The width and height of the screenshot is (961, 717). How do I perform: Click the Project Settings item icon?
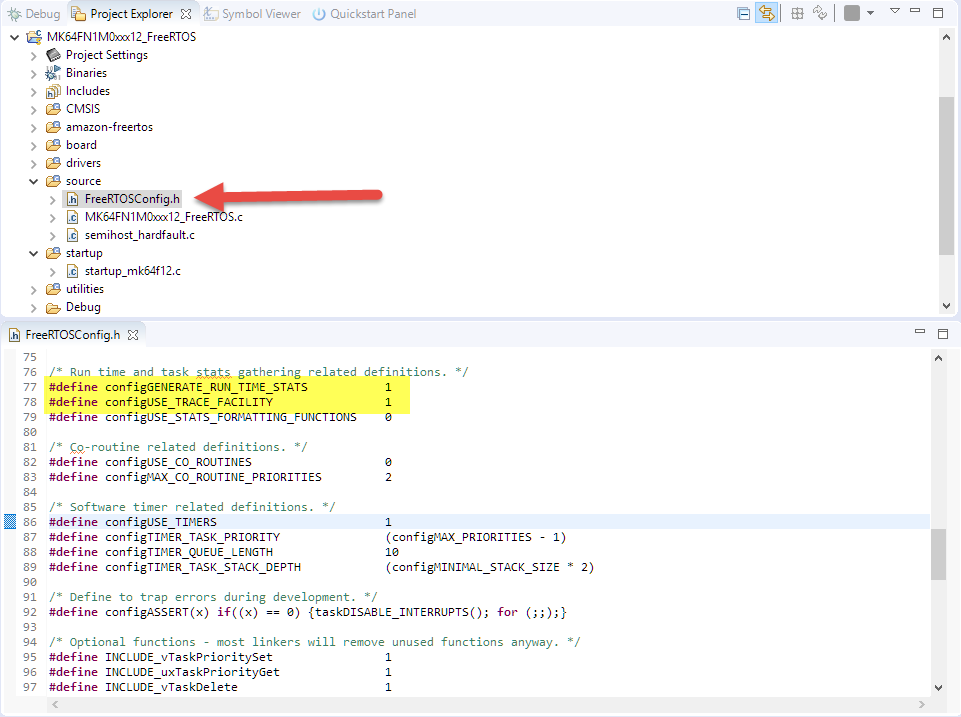click(x=54, y=55)
